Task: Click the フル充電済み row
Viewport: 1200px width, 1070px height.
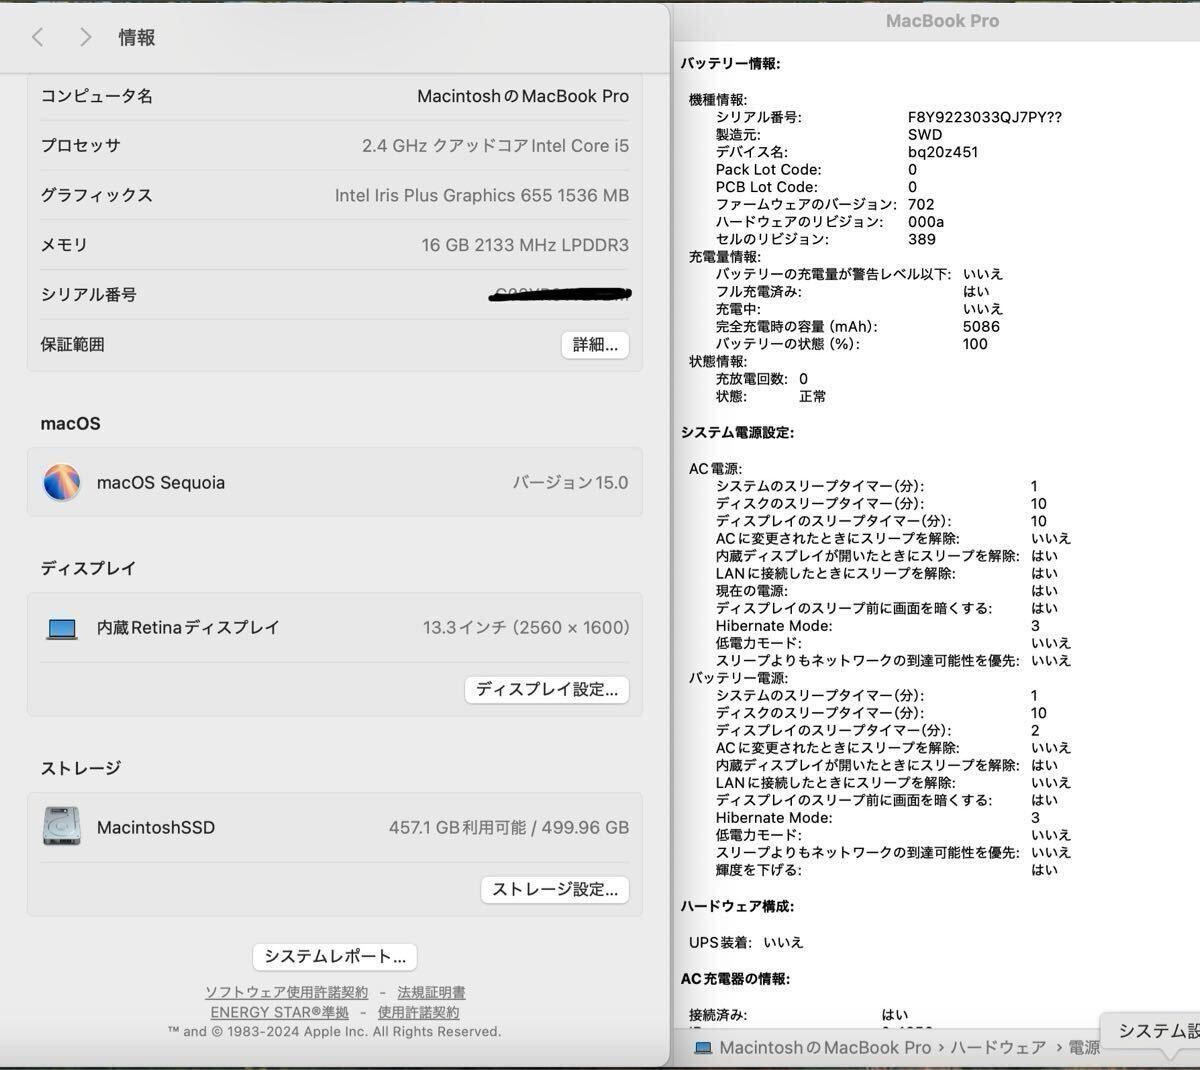Action: point(852,291)
